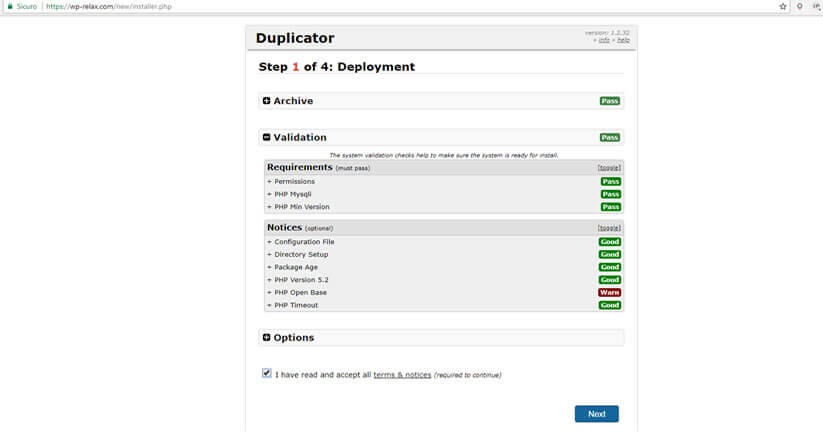This screenshot has width=823, height=432.
Task: Uncheck the accept terms checkbox
Action: [x=267, y=373]
